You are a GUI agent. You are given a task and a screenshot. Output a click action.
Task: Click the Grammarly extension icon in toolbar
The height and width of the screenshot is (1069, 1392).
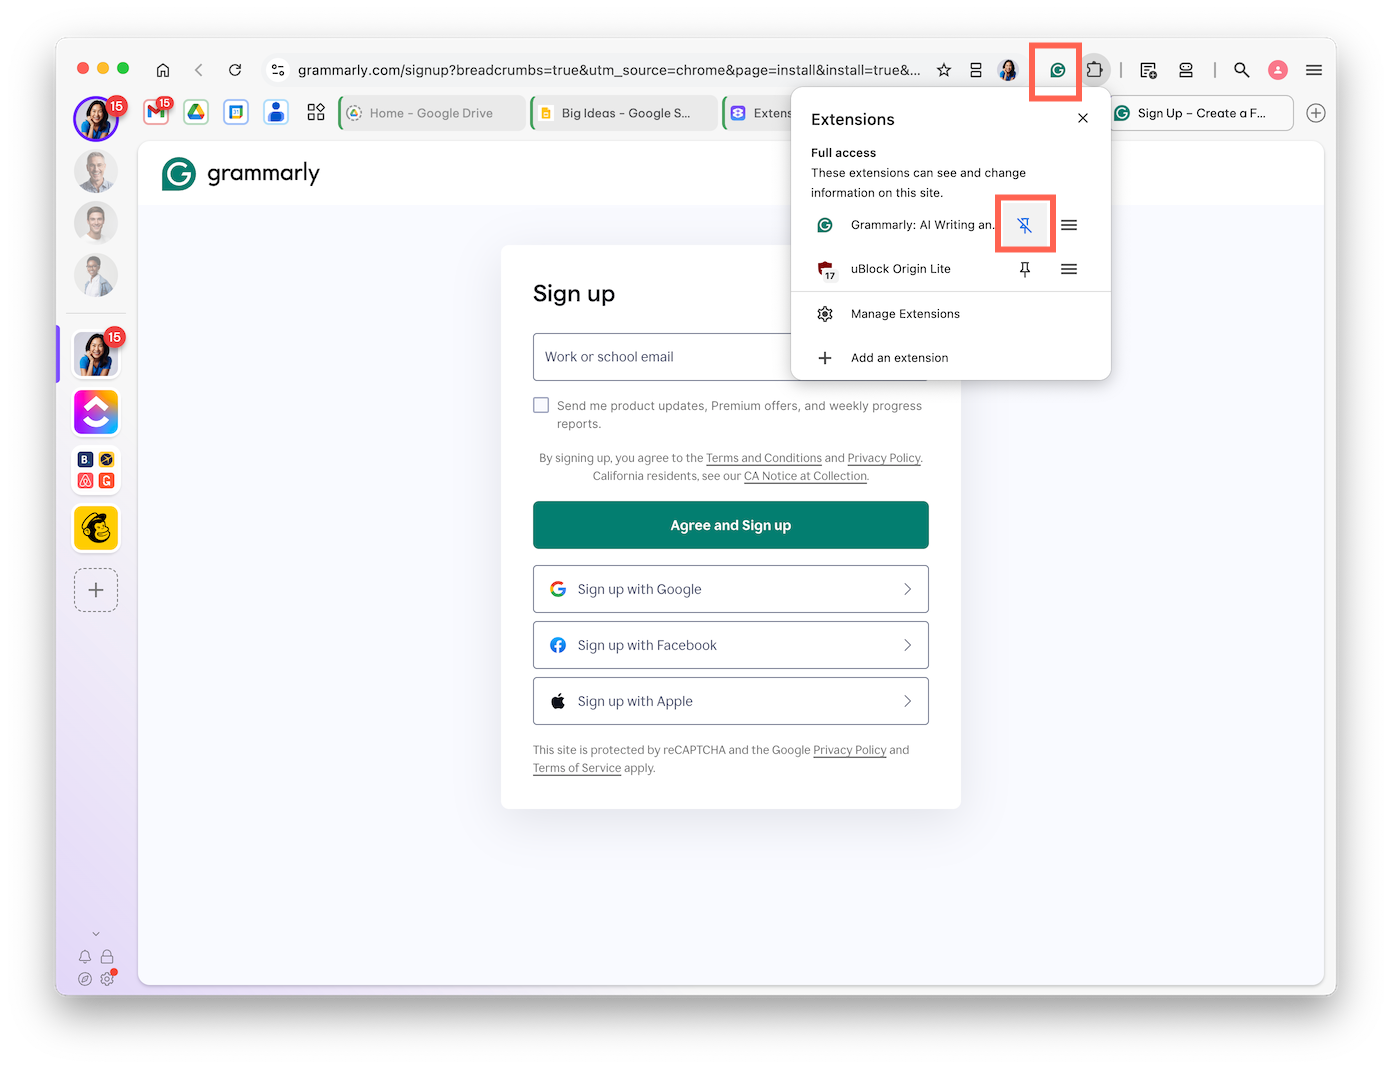click(1057, 70)
